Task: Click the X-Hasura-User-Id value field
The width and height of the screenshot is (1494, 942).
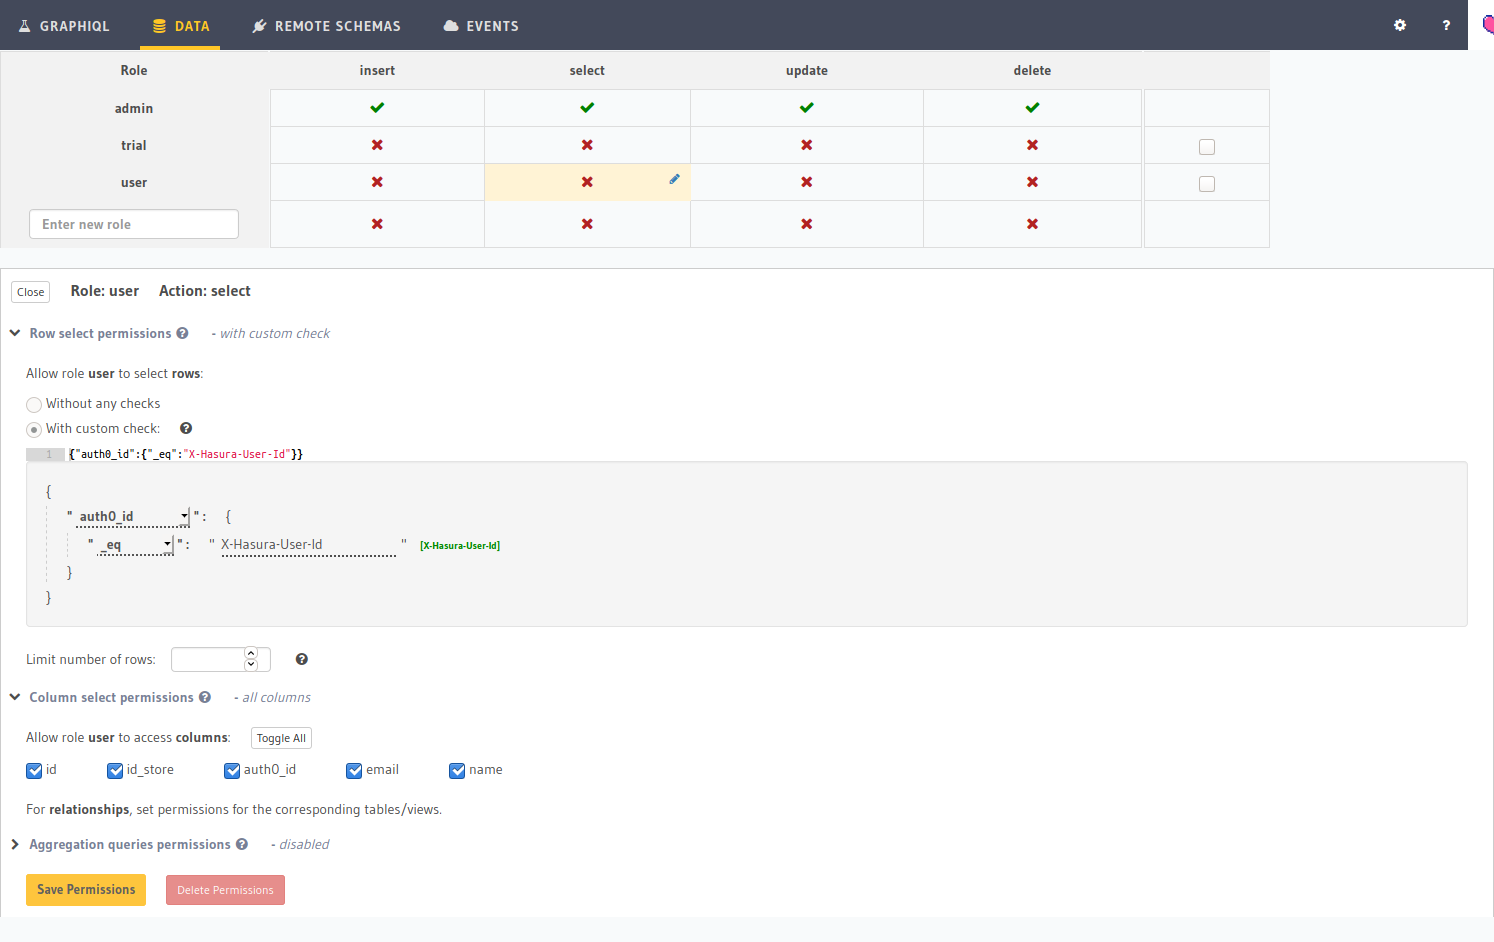Action: [x=308, y=545]
